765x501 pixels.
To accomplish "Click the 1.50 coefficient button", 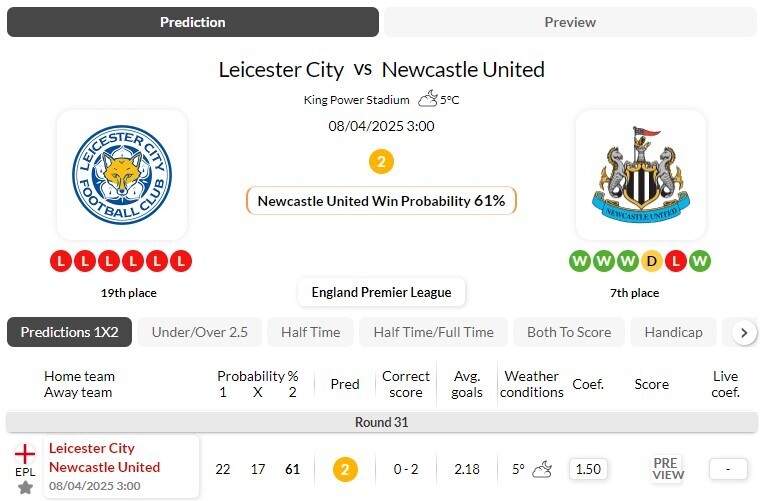I will click(589, 468).
